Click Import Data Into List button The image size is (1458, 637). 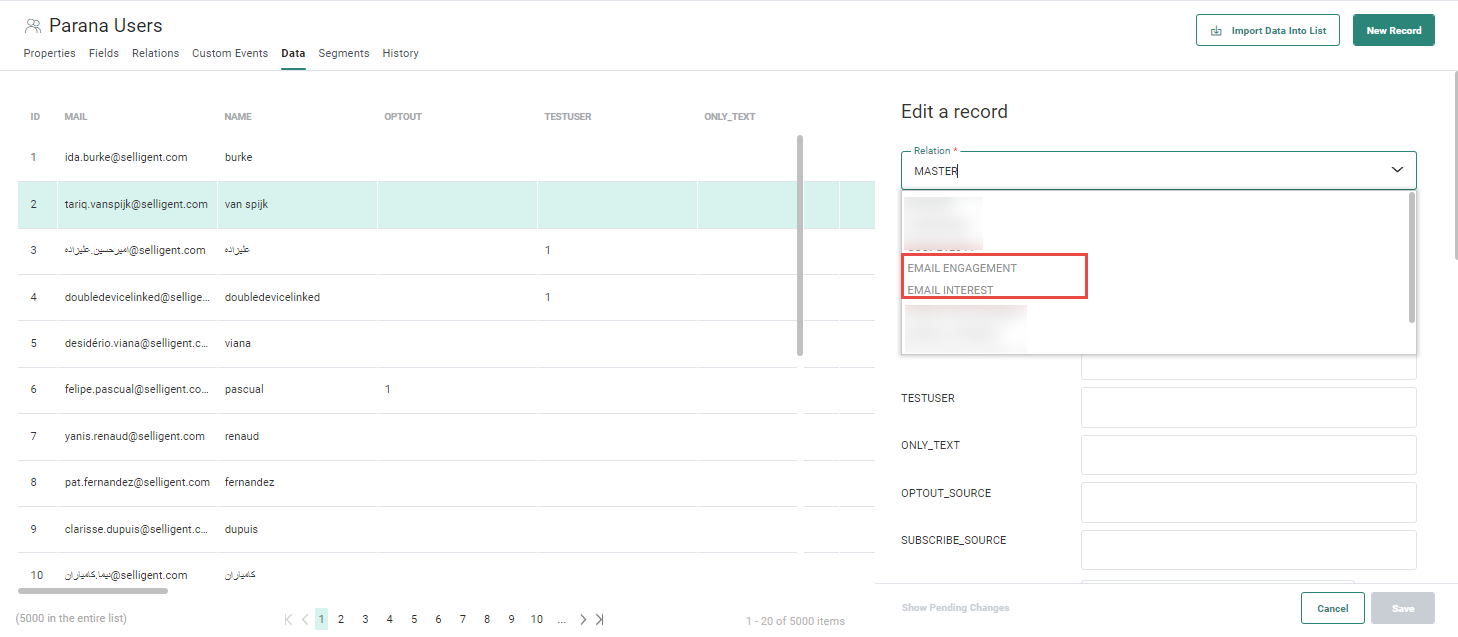click(x=1267, y=31)
